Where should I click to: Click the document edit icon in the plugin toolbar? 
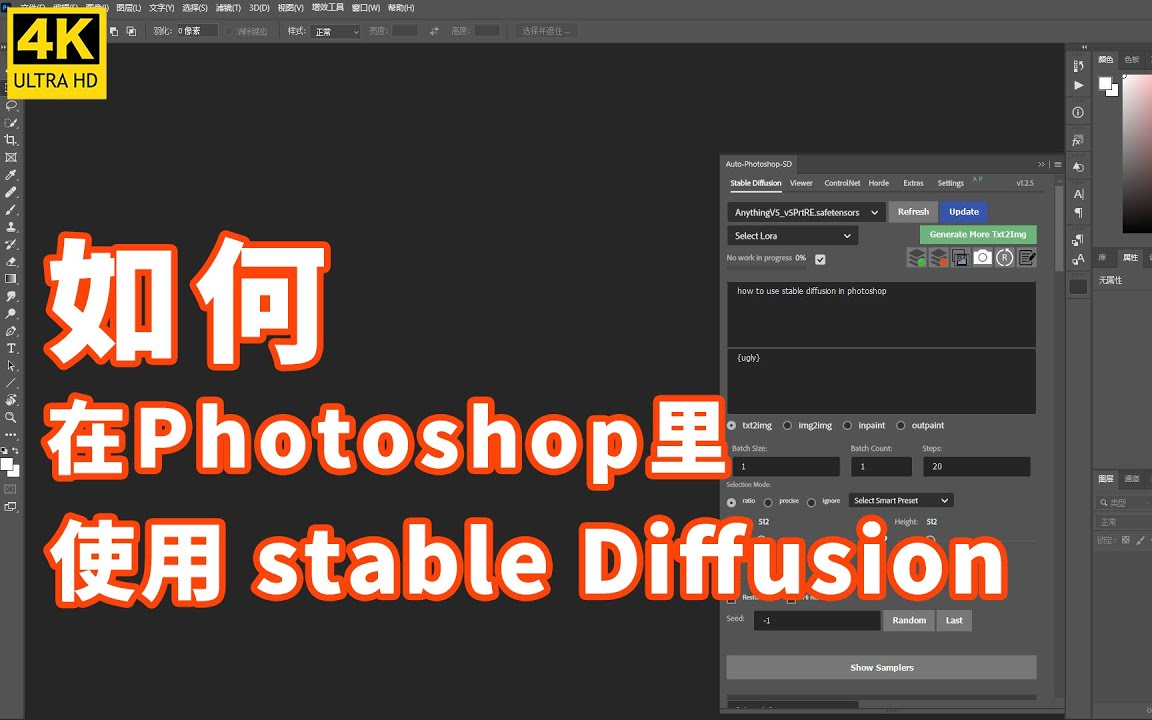pyautogui.click(x=1026, y=257)
